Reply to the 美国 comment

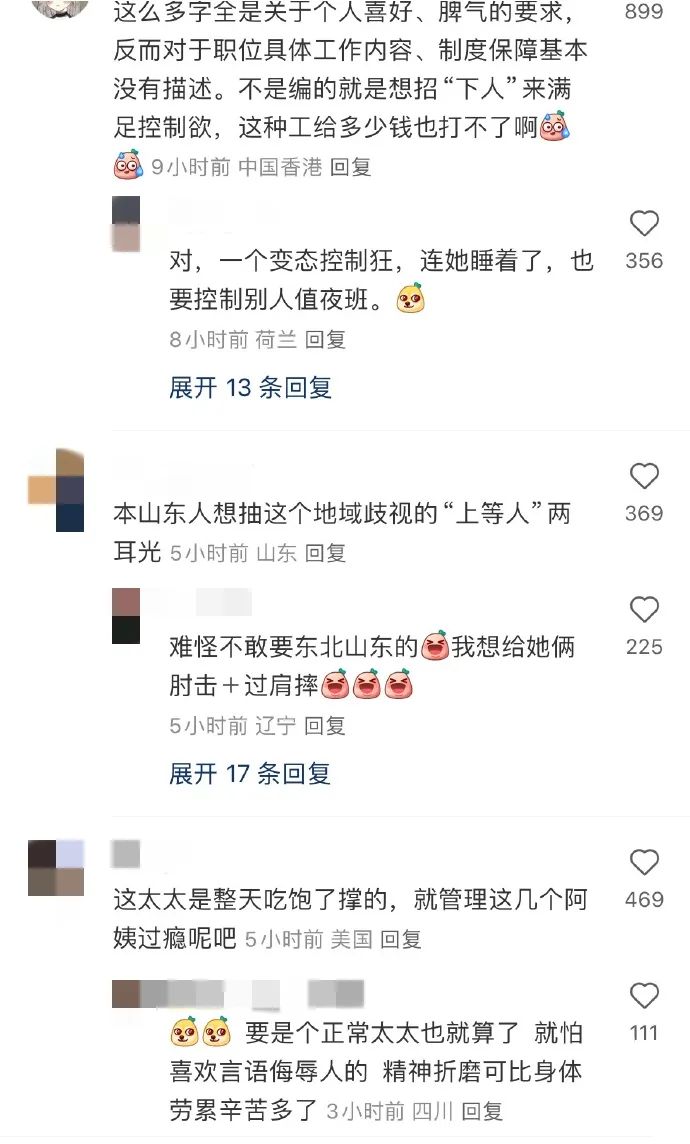(400, 939)
